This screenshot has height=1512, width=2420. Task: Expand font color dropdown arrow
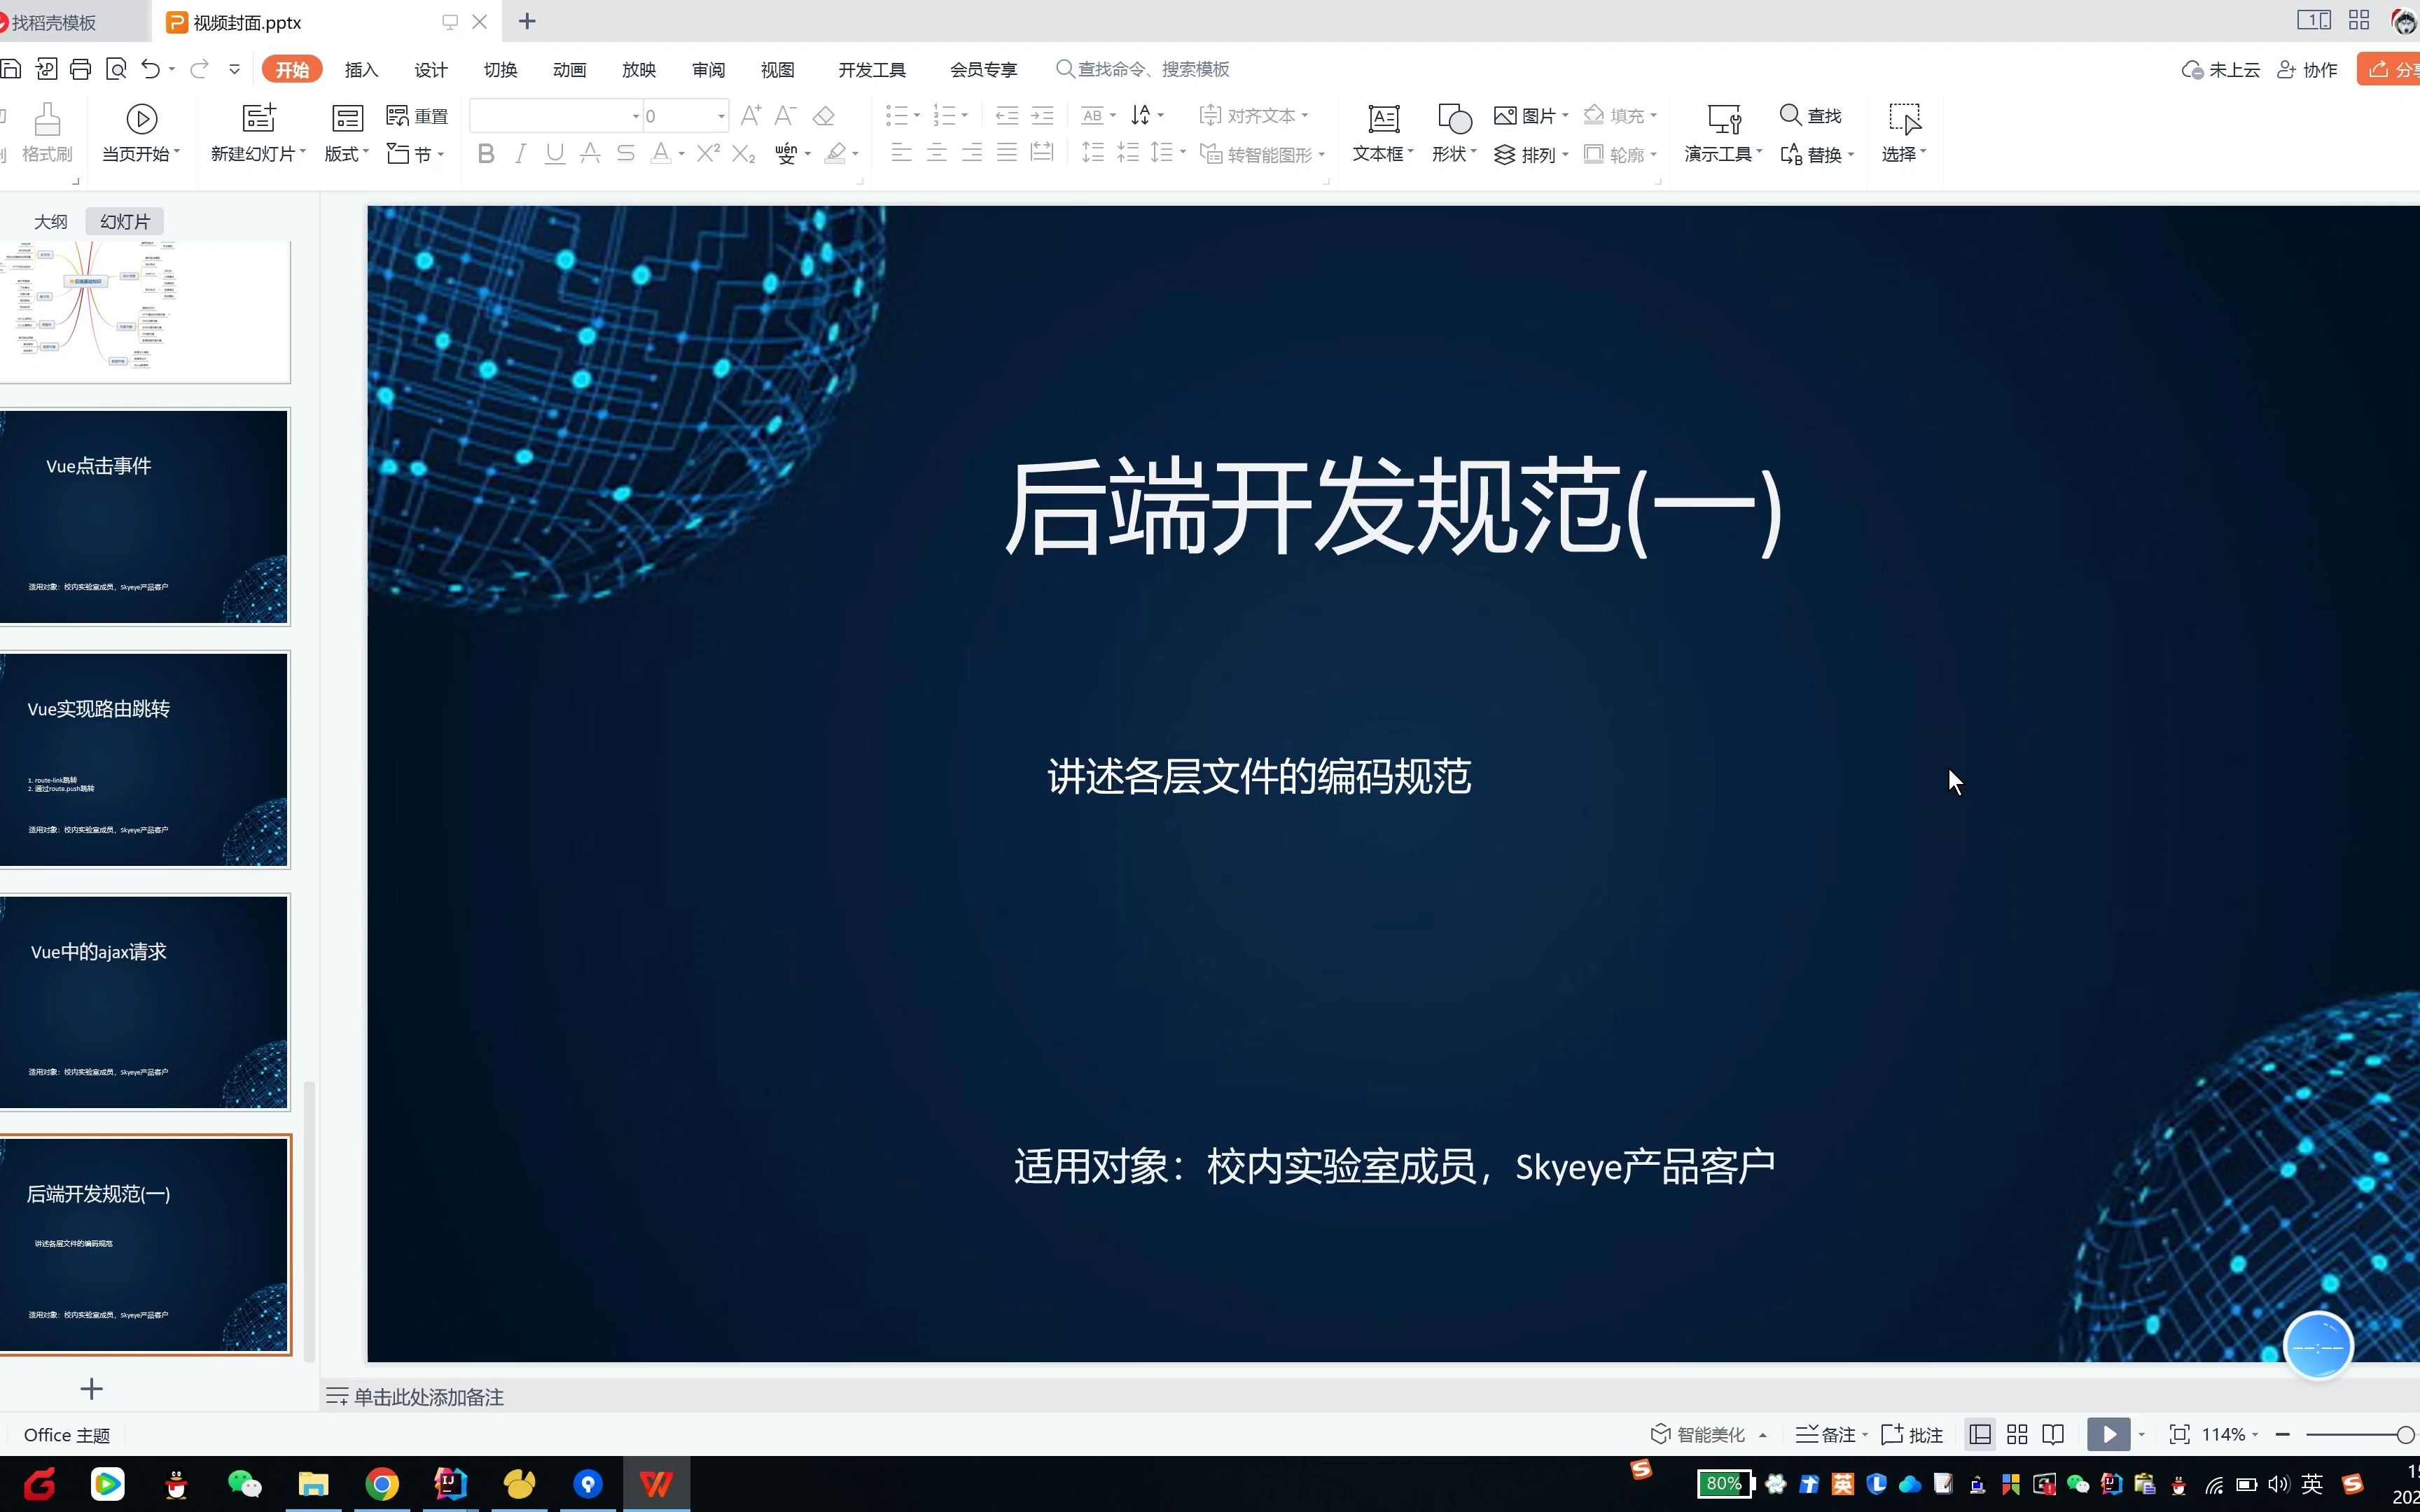click(x=681, y=154)
